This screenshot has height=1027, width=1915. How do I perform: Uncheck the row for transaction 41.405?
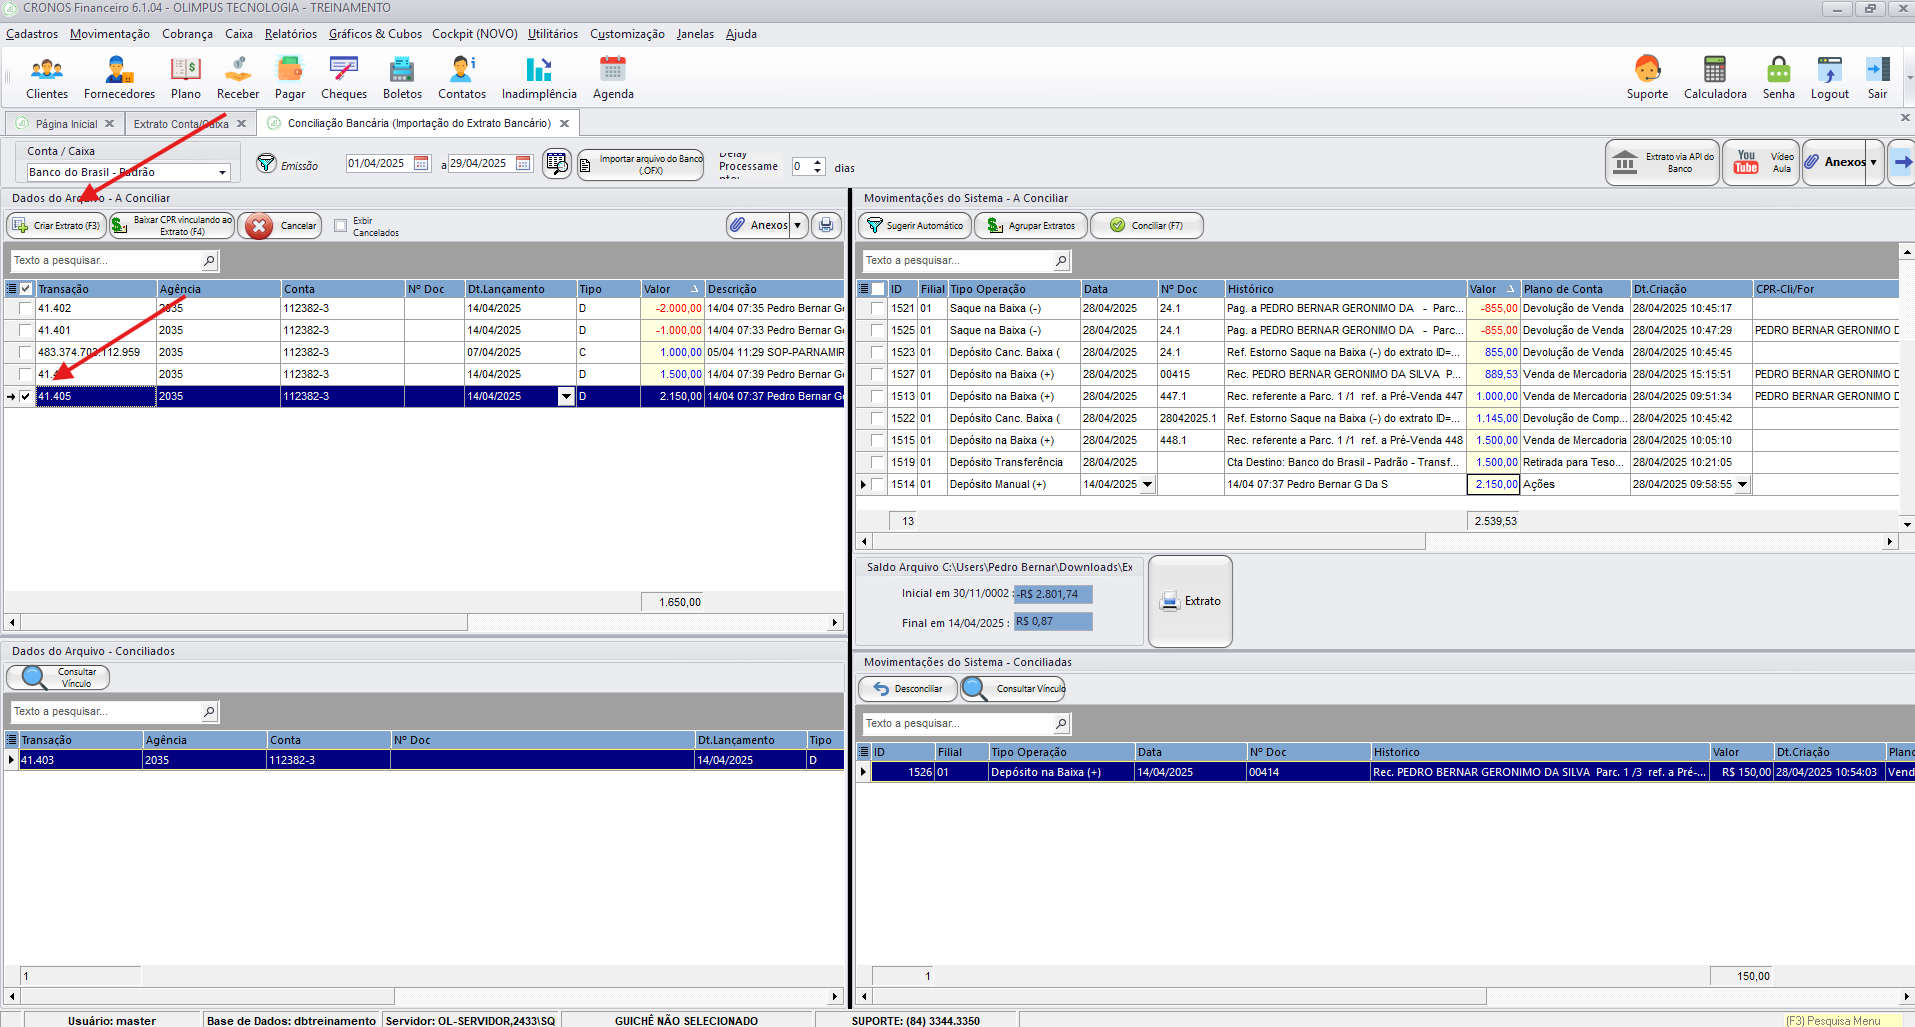[25, 396]
